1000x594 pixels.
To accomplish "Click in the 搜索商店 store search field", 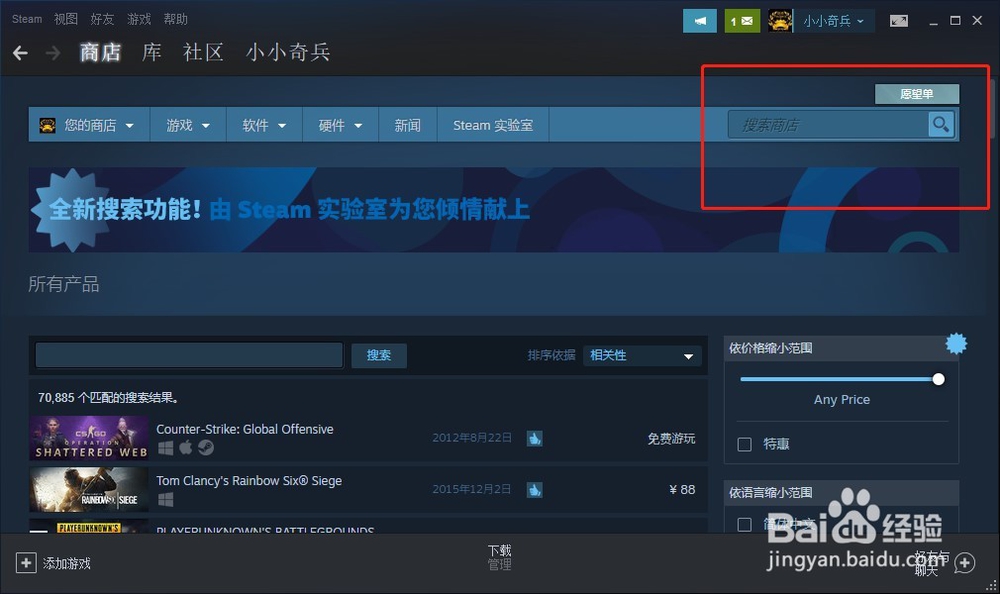I will click(x=828, y=125).
